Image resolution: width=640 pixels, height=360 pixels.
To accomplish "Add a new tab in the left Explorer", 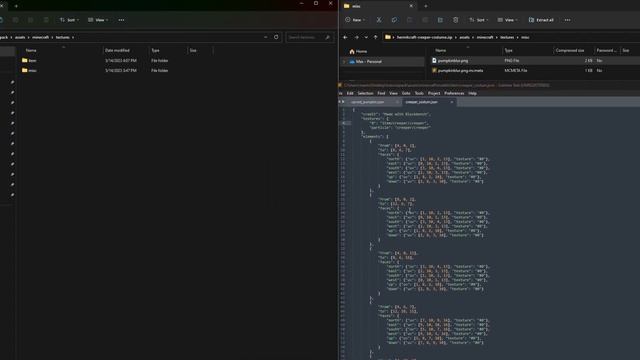I will [x=16, y=6].
